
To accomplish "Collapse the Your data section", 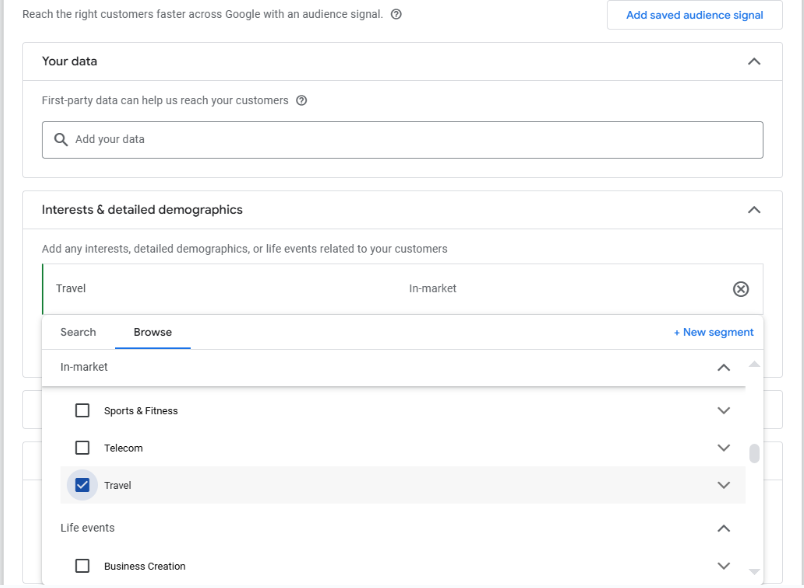I will 754,62.
